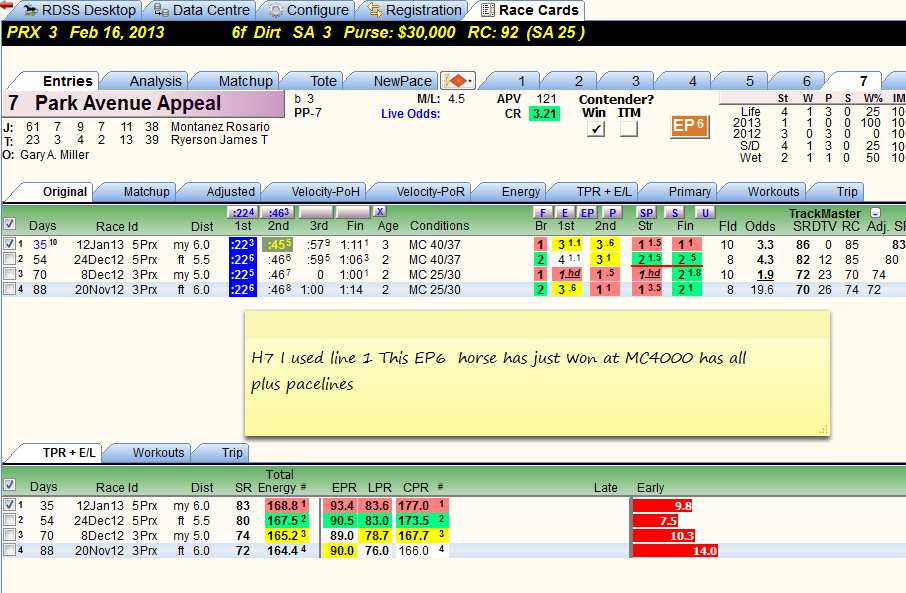Click the blank Fin fraction button
Image resolution: width=906 pixels, height=593 pixels.
pos(352,212)
